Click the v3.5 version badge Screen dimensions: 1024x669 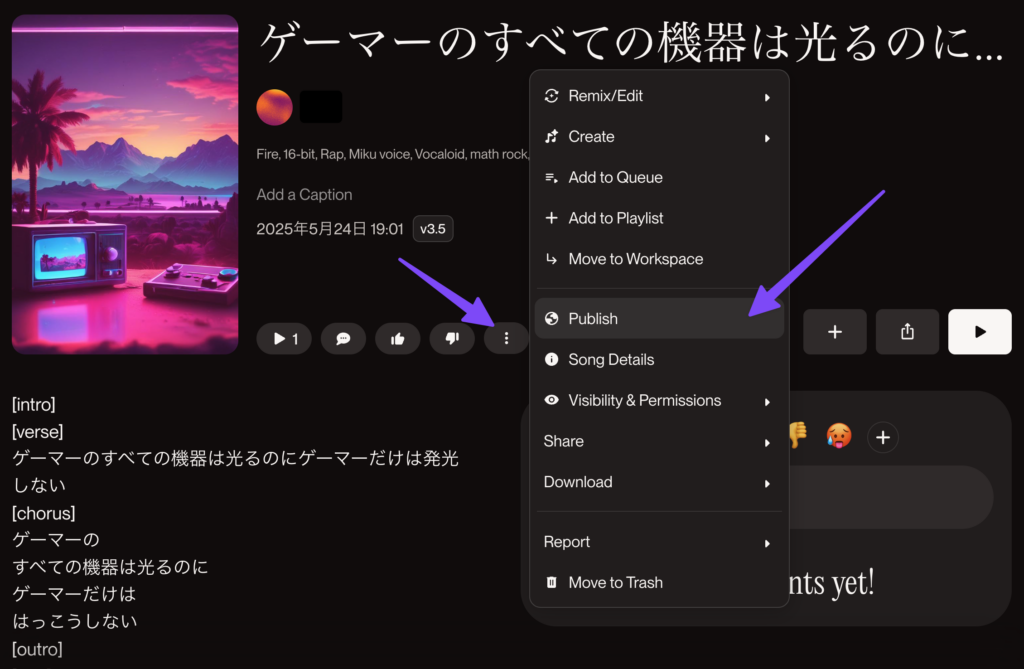[x=433, y=229]
